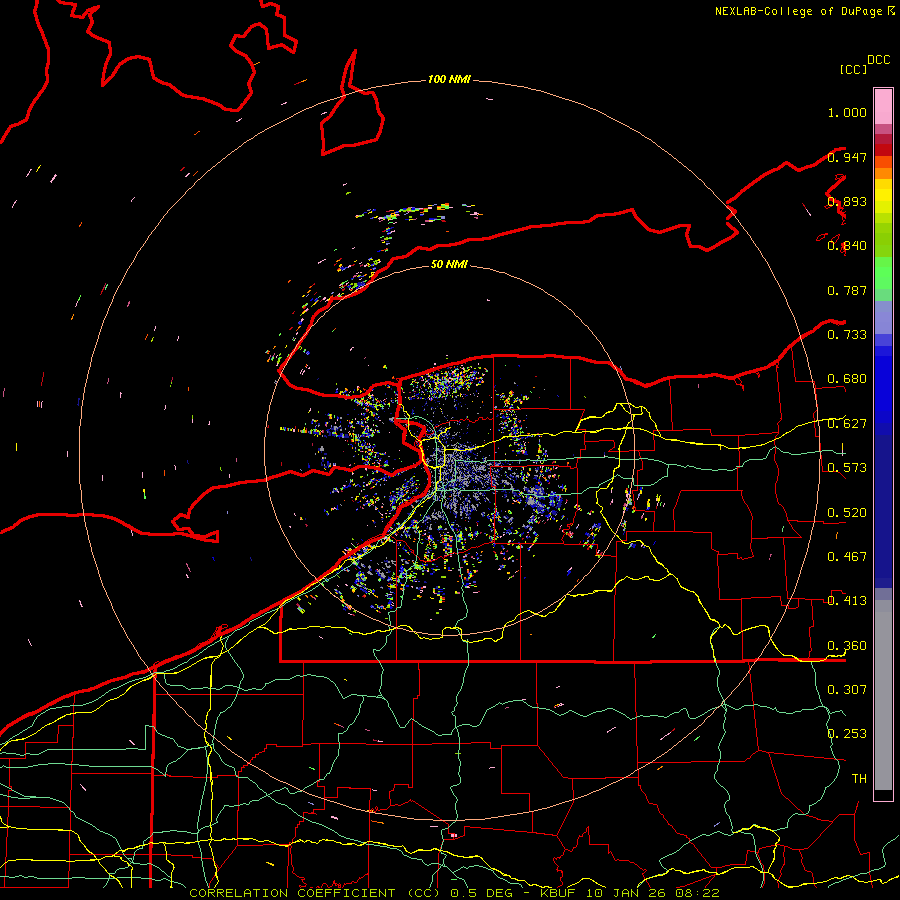Screen dimensions: 900x900
Task: Click the [CC] units label
Action: click(x=853, y=69)
